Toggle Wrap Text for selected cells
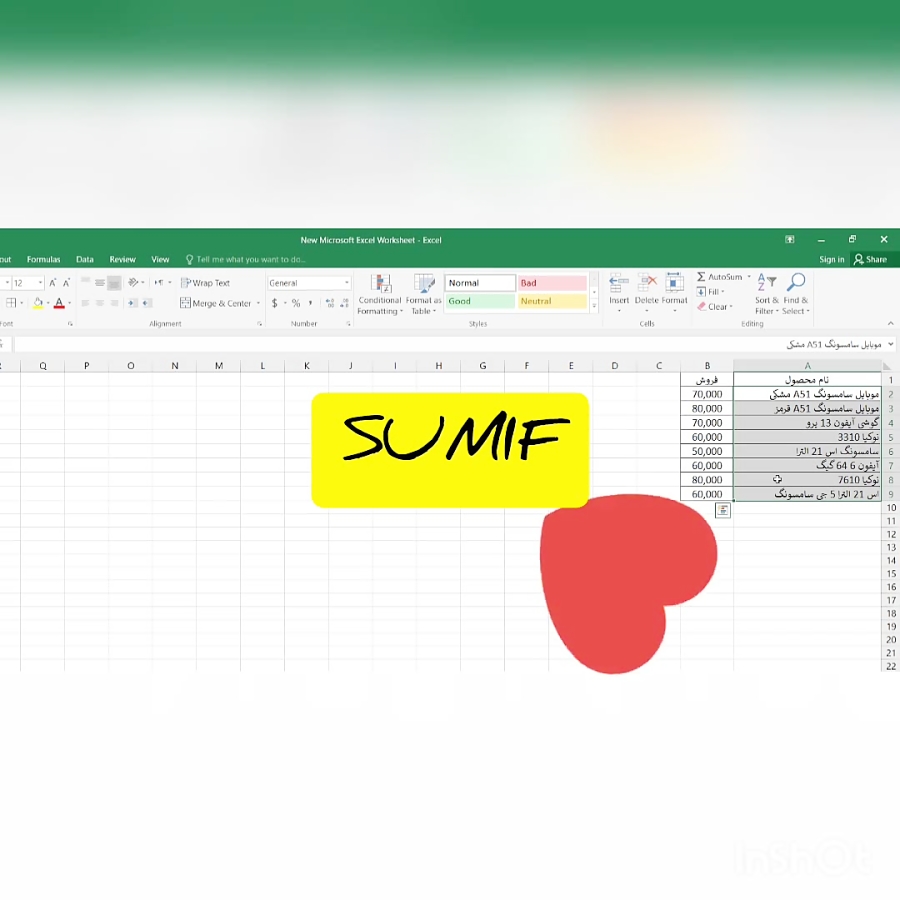The height and width of the screenshot is (900, 900). (205, 283)
